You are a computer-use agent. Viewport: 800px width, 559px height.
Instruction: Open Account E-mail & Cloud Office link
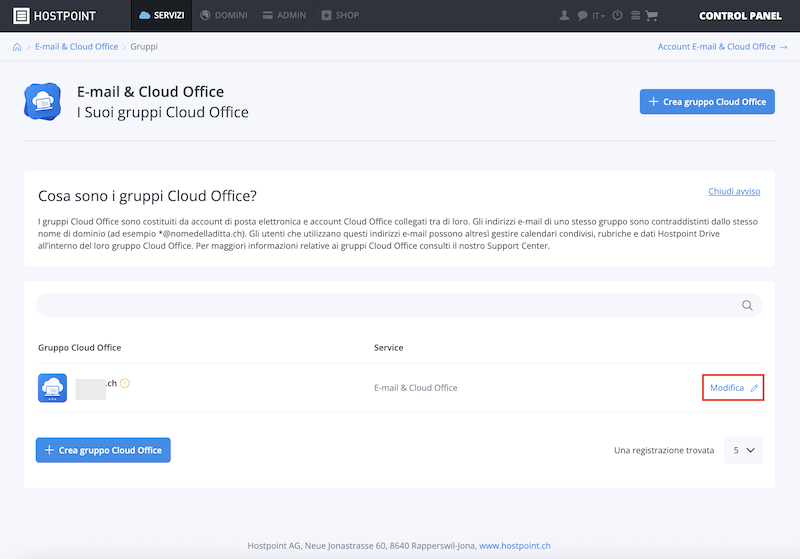click(722, 46)
